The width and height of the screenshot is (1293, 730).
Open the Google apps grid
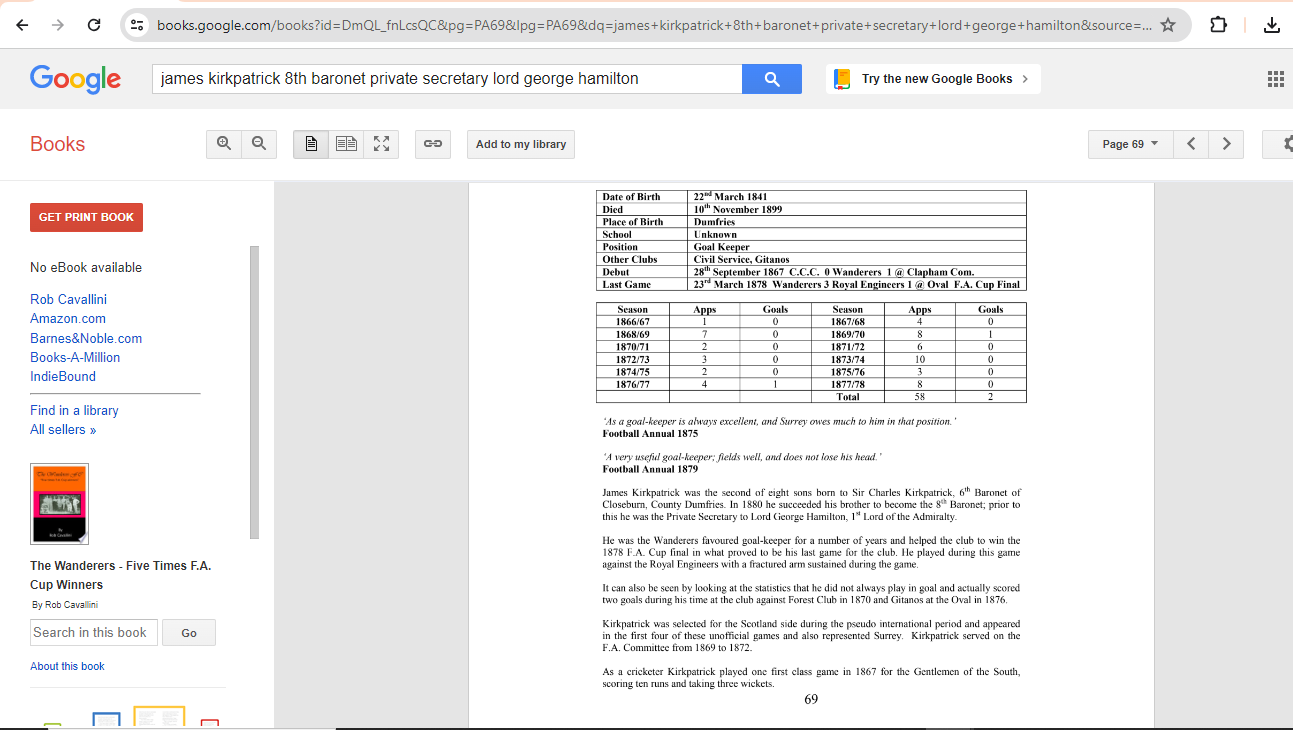pyautogui.click(x=1276, y=79)
